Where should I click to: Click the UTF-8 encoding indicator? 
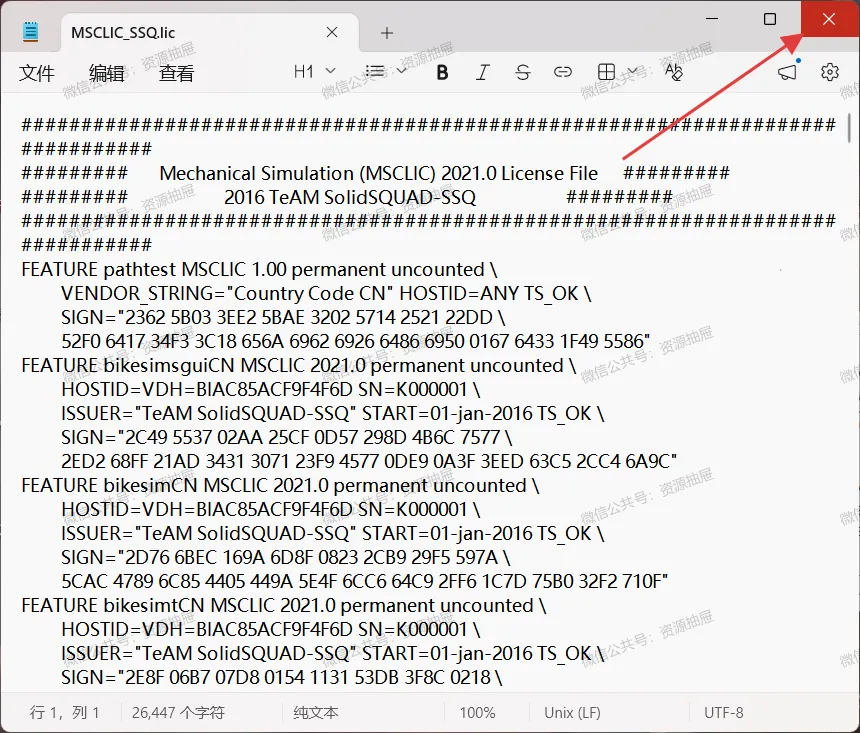click(723, 713)
